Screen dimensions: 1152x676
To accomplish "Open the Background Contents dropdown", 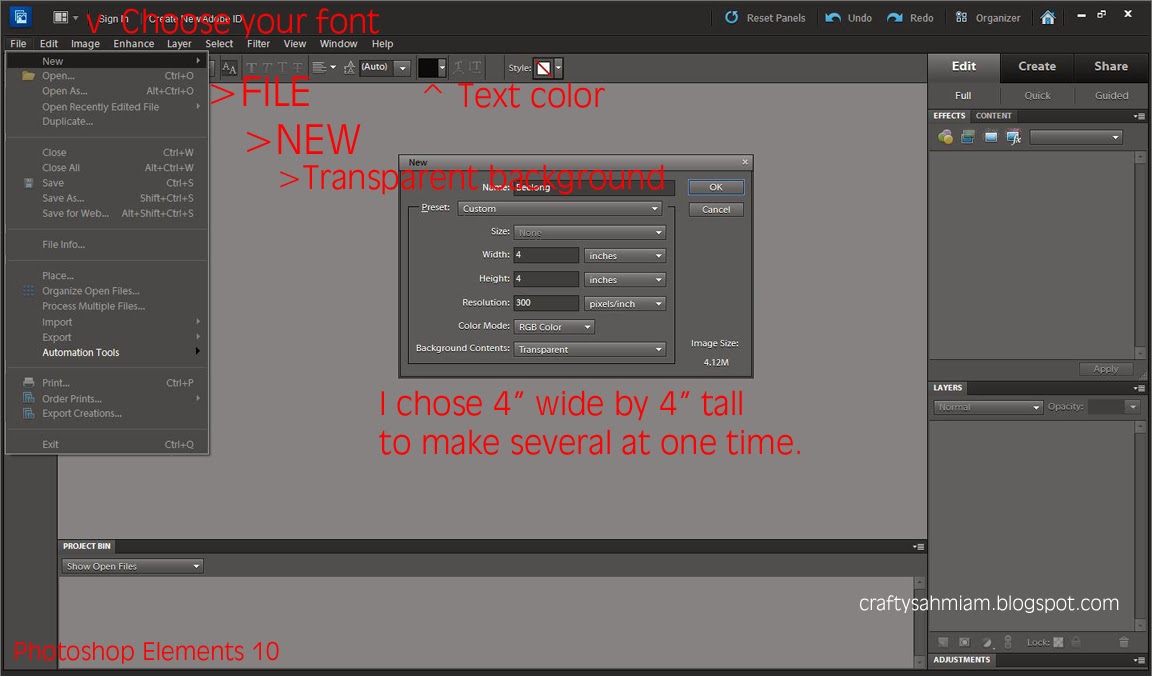I will coord(590,350).
